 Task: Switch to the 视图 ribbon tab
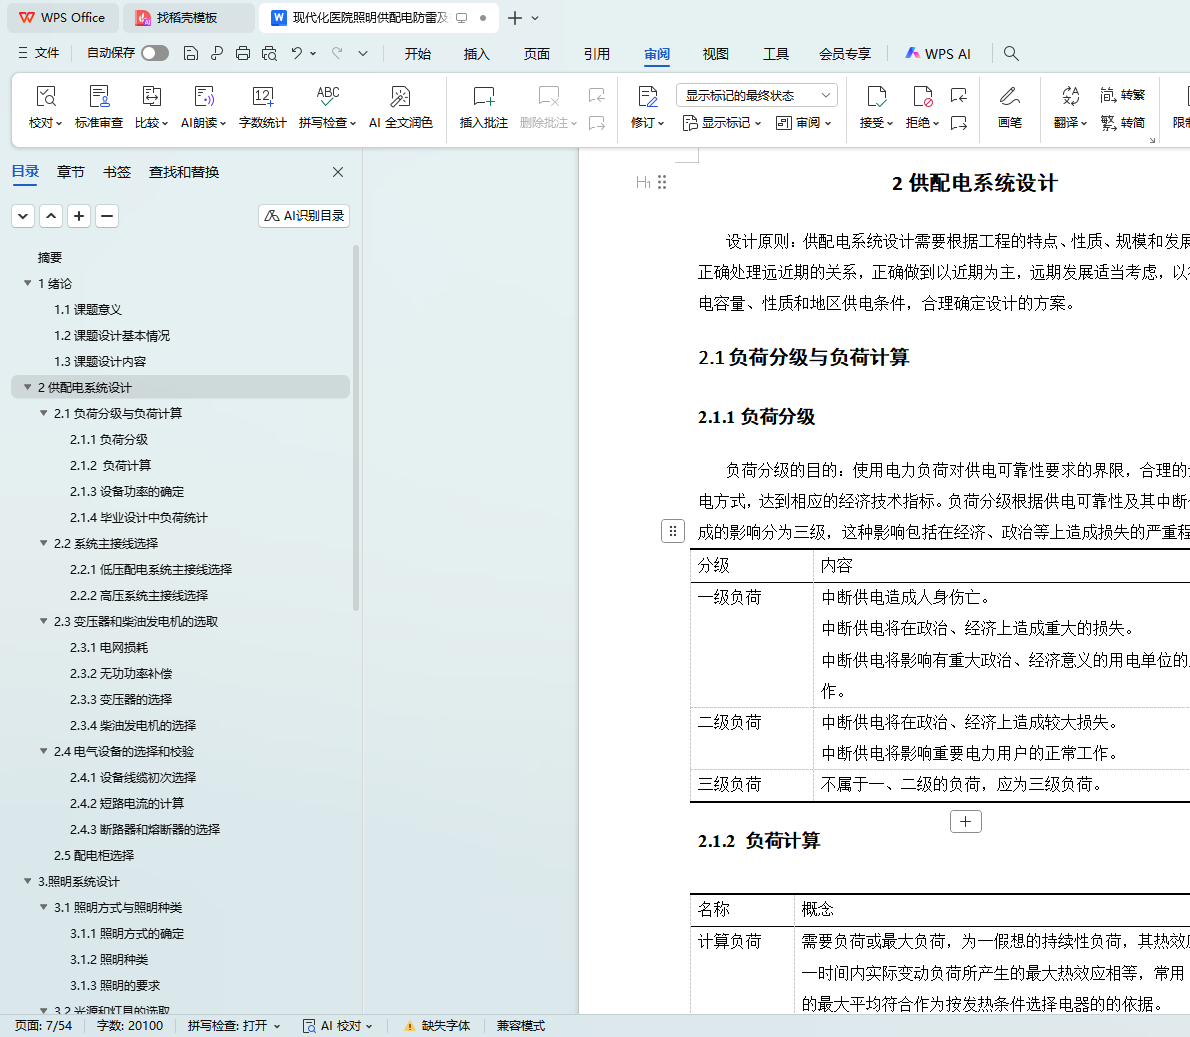coord(715,54)
